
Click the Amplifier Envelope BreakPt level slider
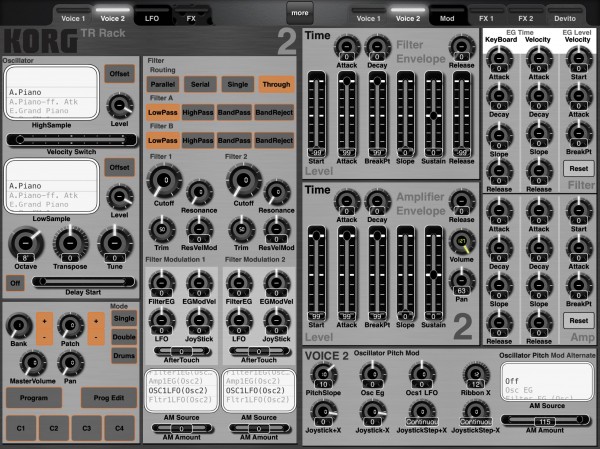[377, 273]
